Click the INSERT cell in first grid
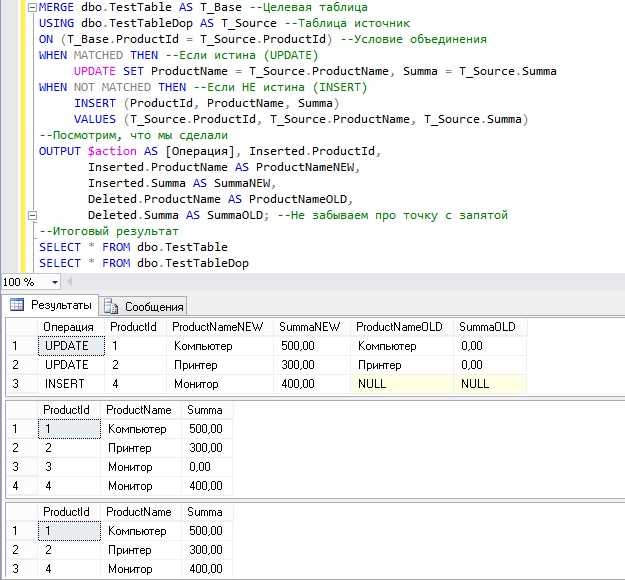 pyautogui.click(x=71, y=384)
